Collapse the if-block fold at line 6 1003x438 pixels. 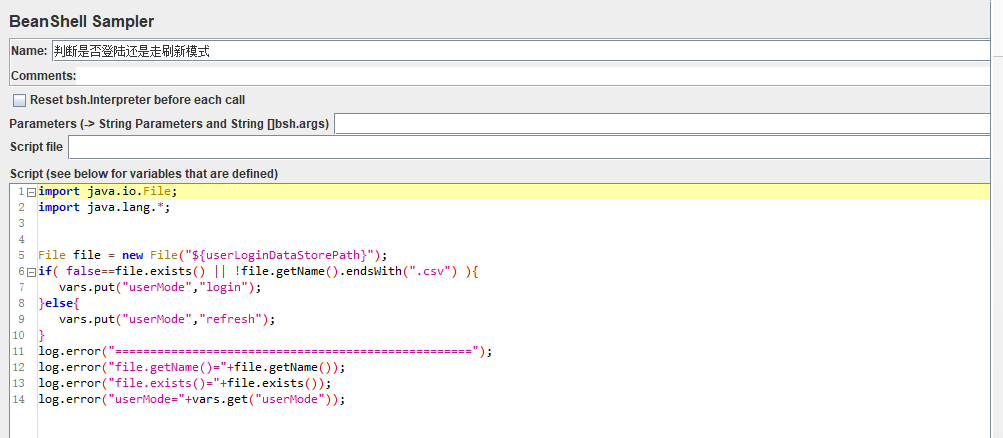tap(32, 272)
